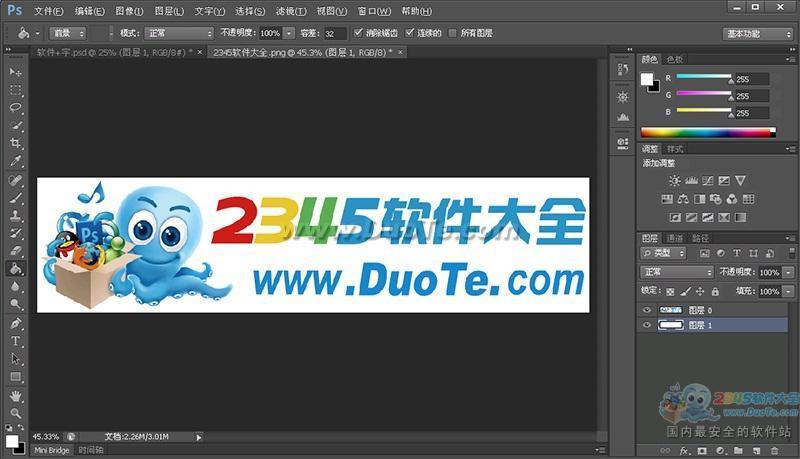Image resolution: width=800 pixels, height=459 pixels.
Task: Add a Vibrance adjustment (triangle icon)
Action: tap(740, 181)
